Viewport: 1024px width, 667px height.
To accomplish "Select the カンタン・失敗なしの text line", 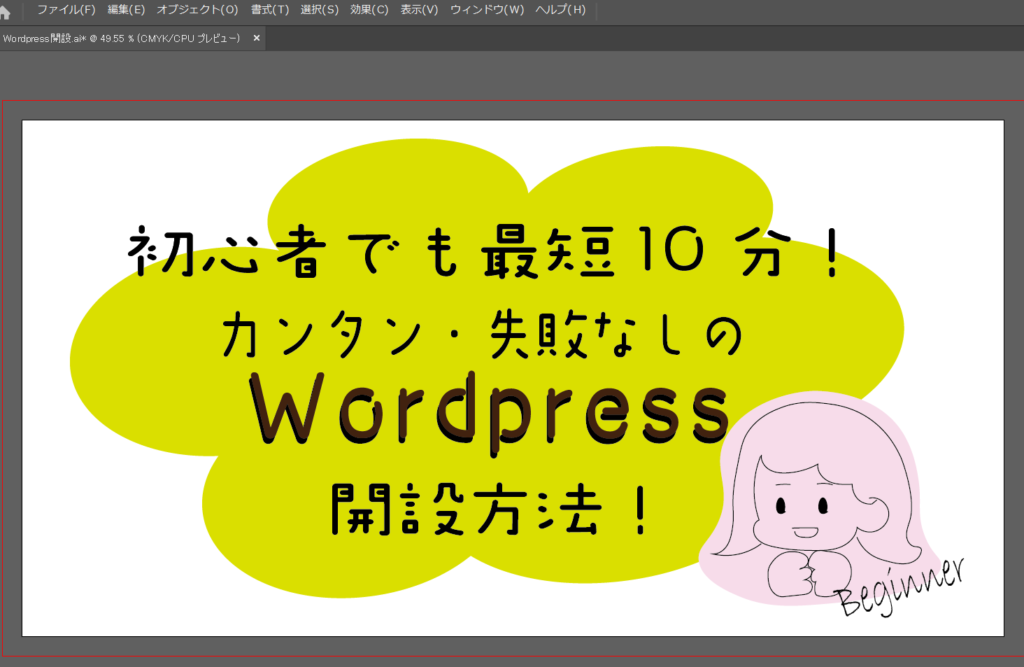I will click(483, 334).
